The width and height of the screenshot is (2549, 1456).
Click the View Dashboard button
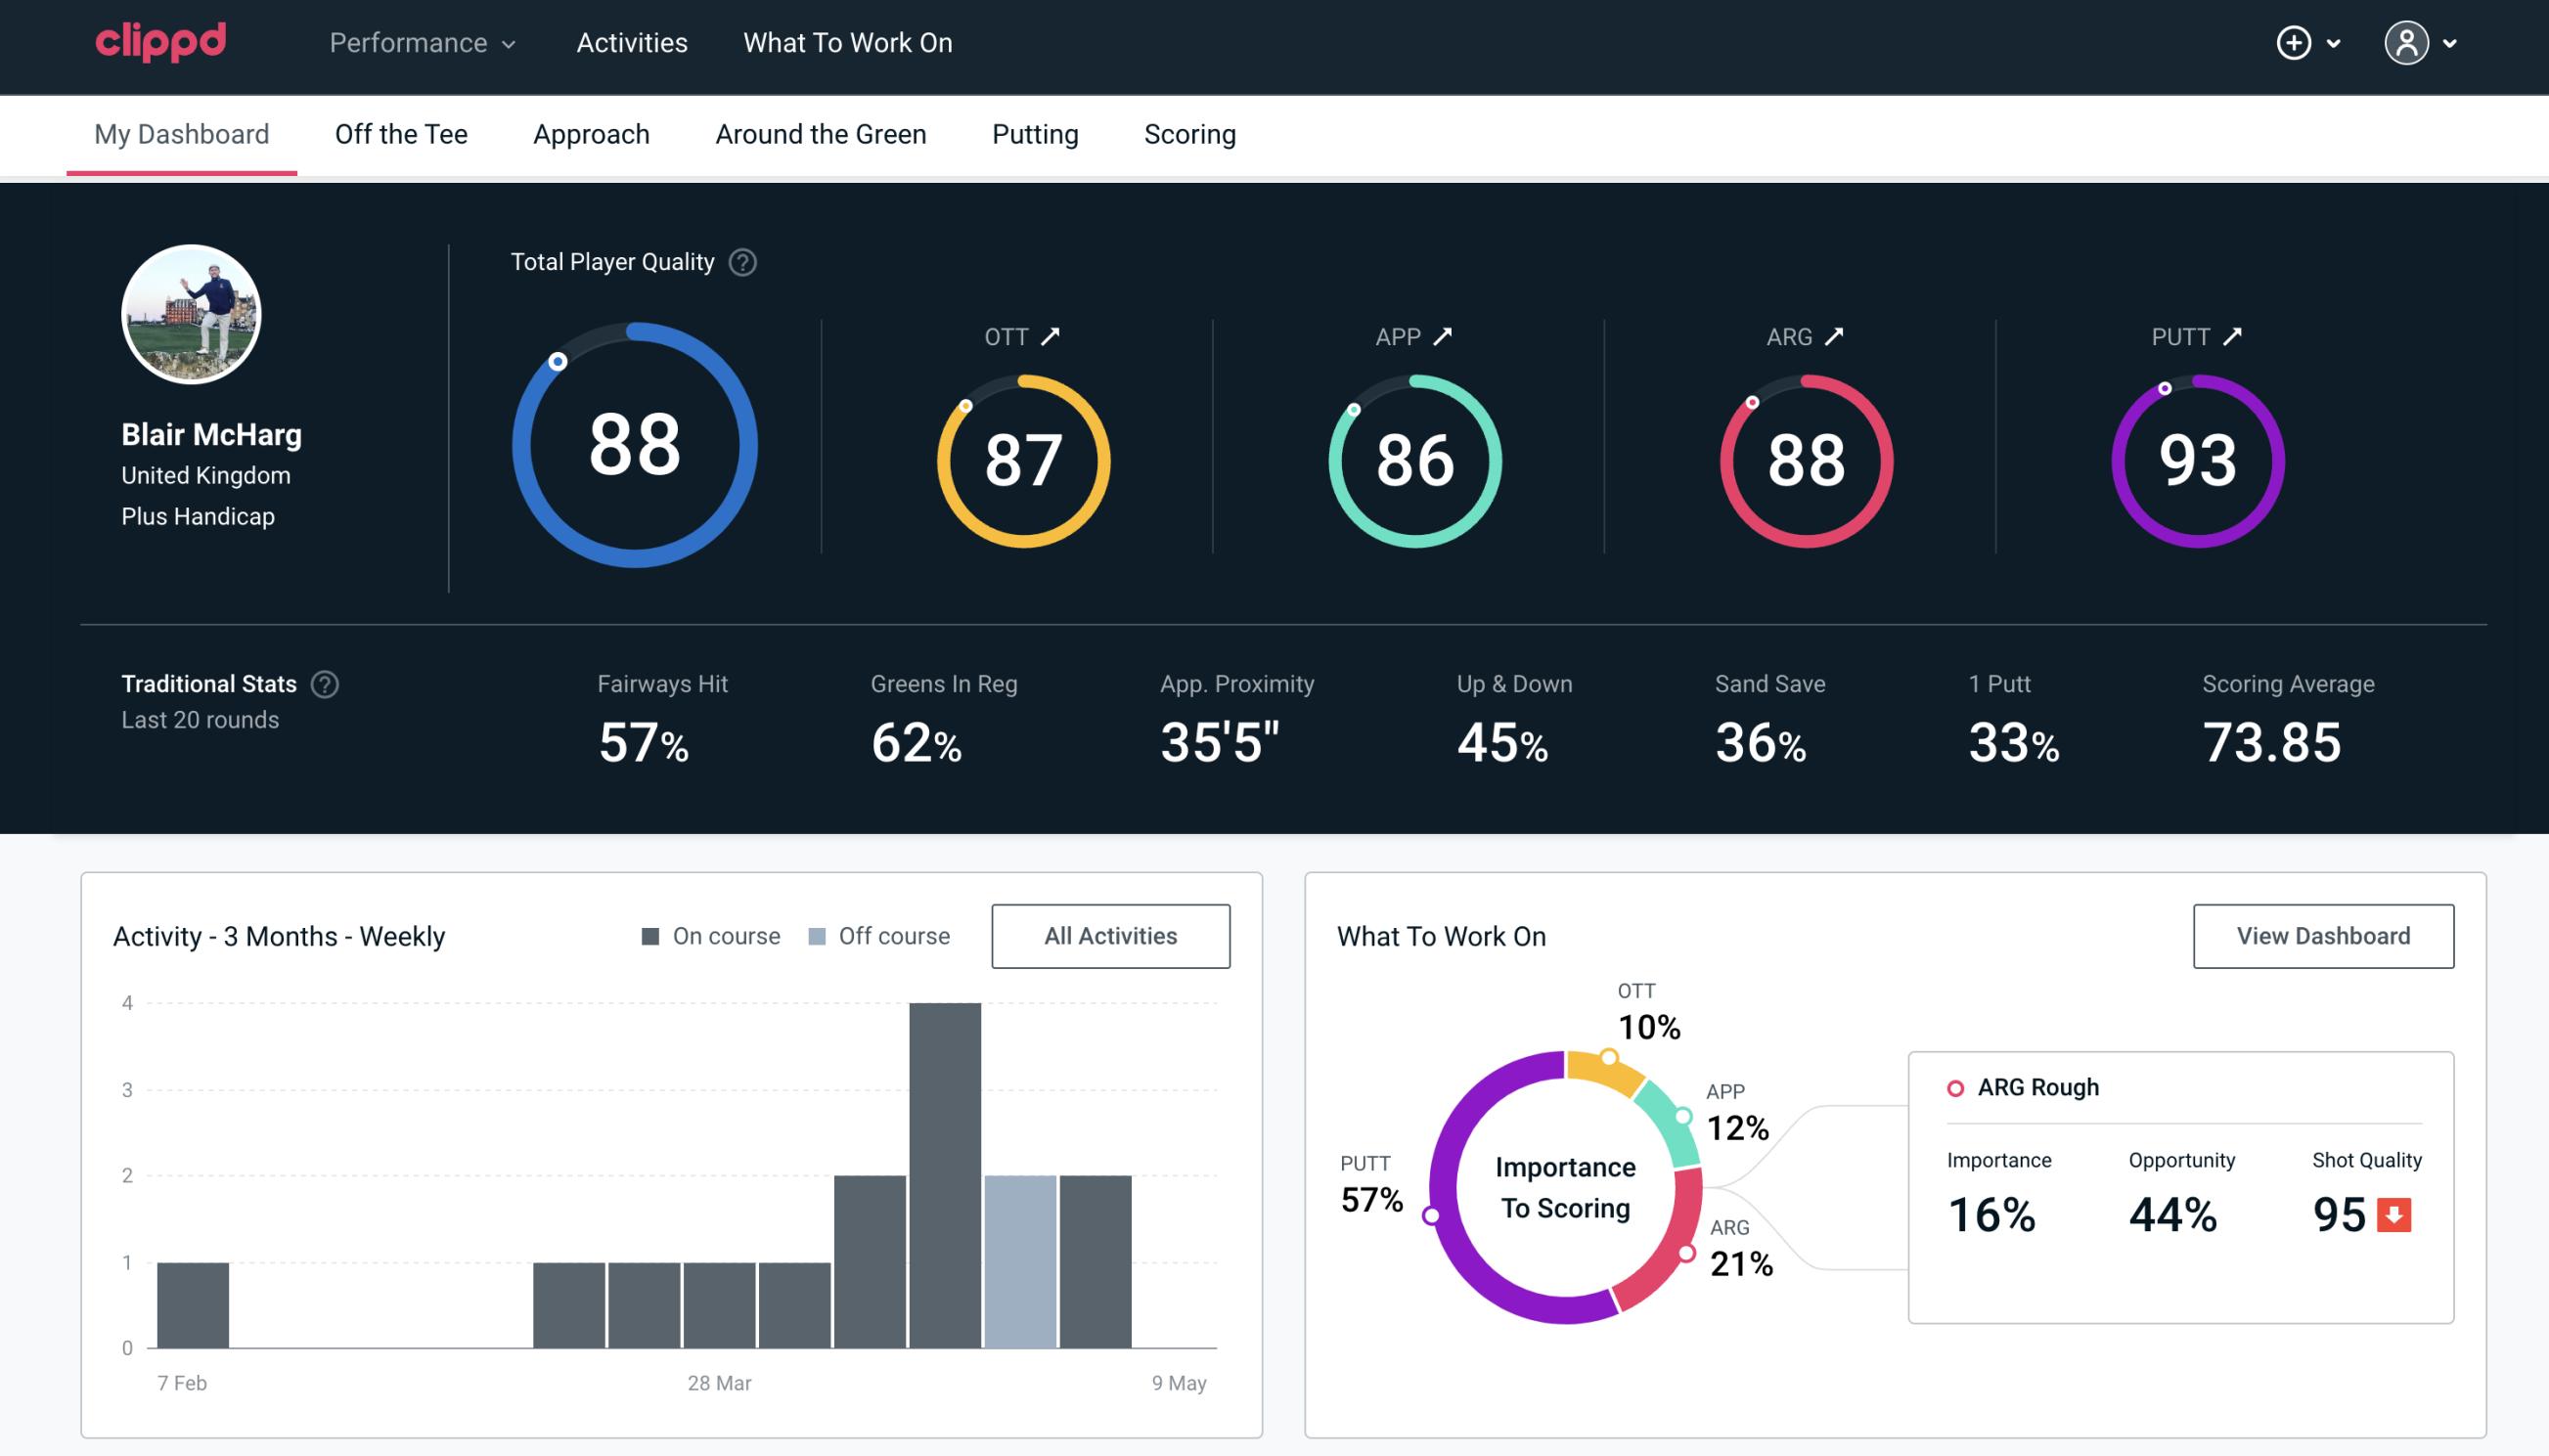[x=2323, y=935]
